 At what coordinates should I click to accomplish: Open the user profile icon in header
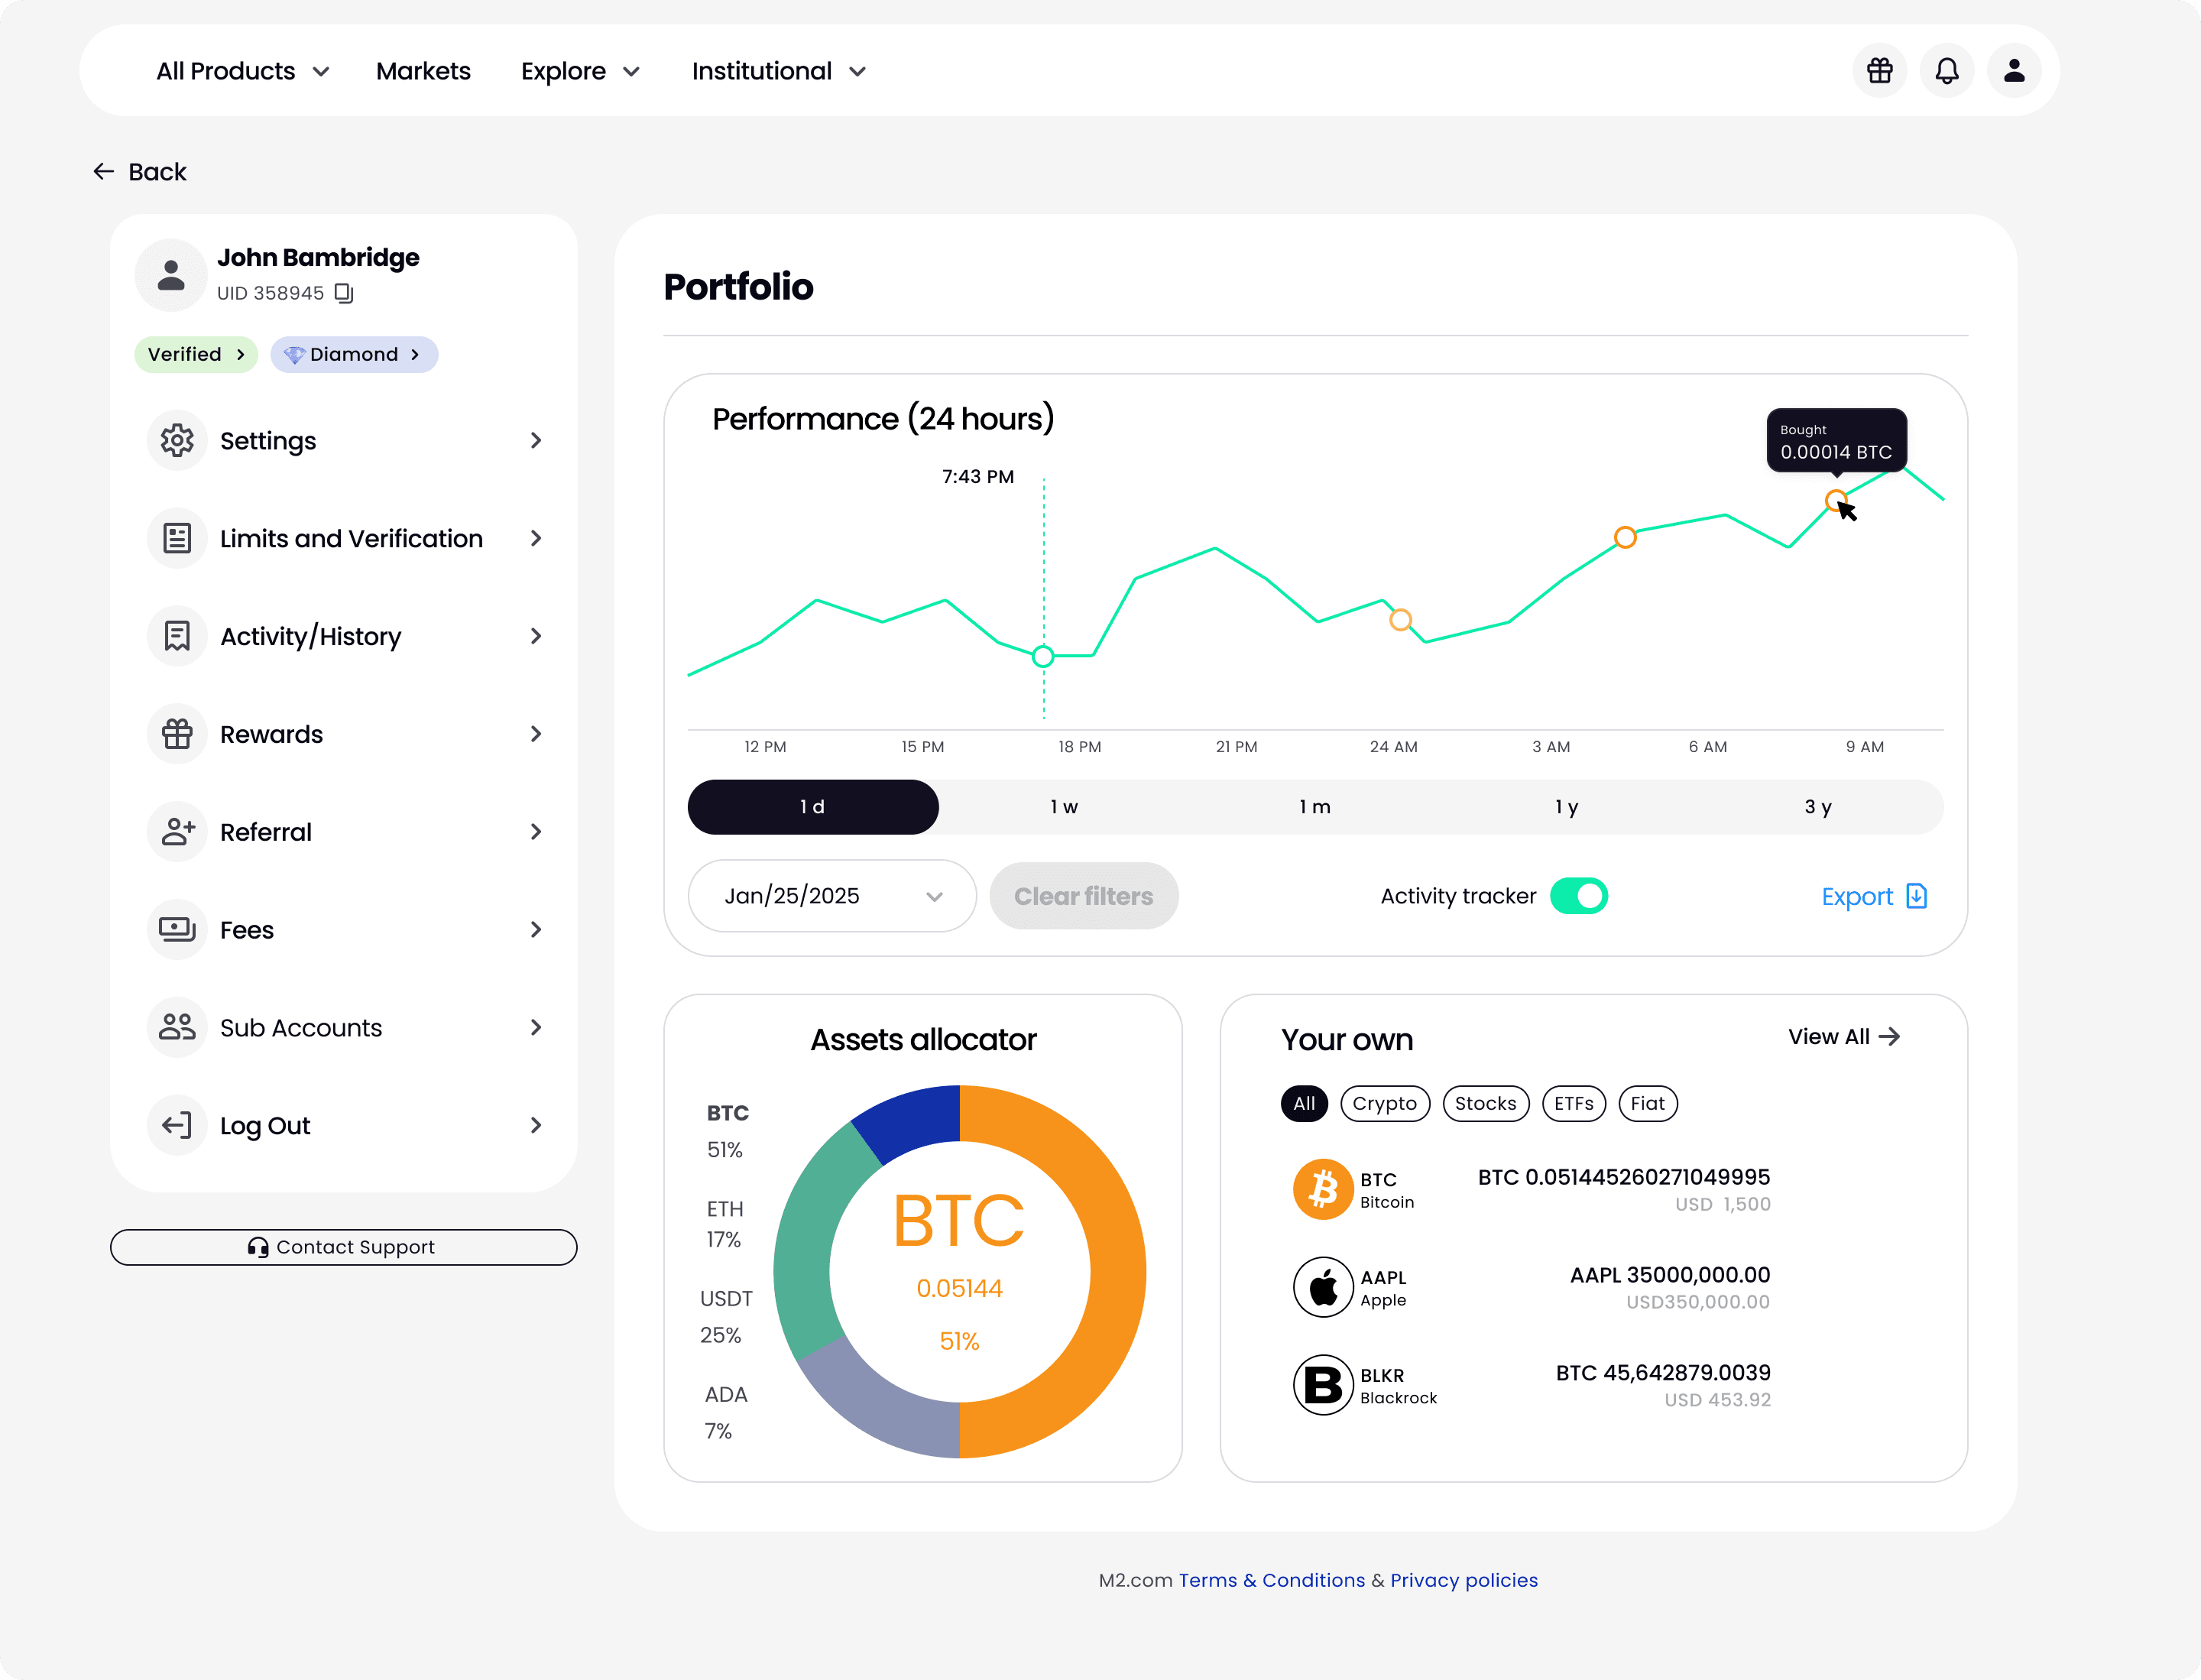pyautogui.click(x=2014, y=71)
